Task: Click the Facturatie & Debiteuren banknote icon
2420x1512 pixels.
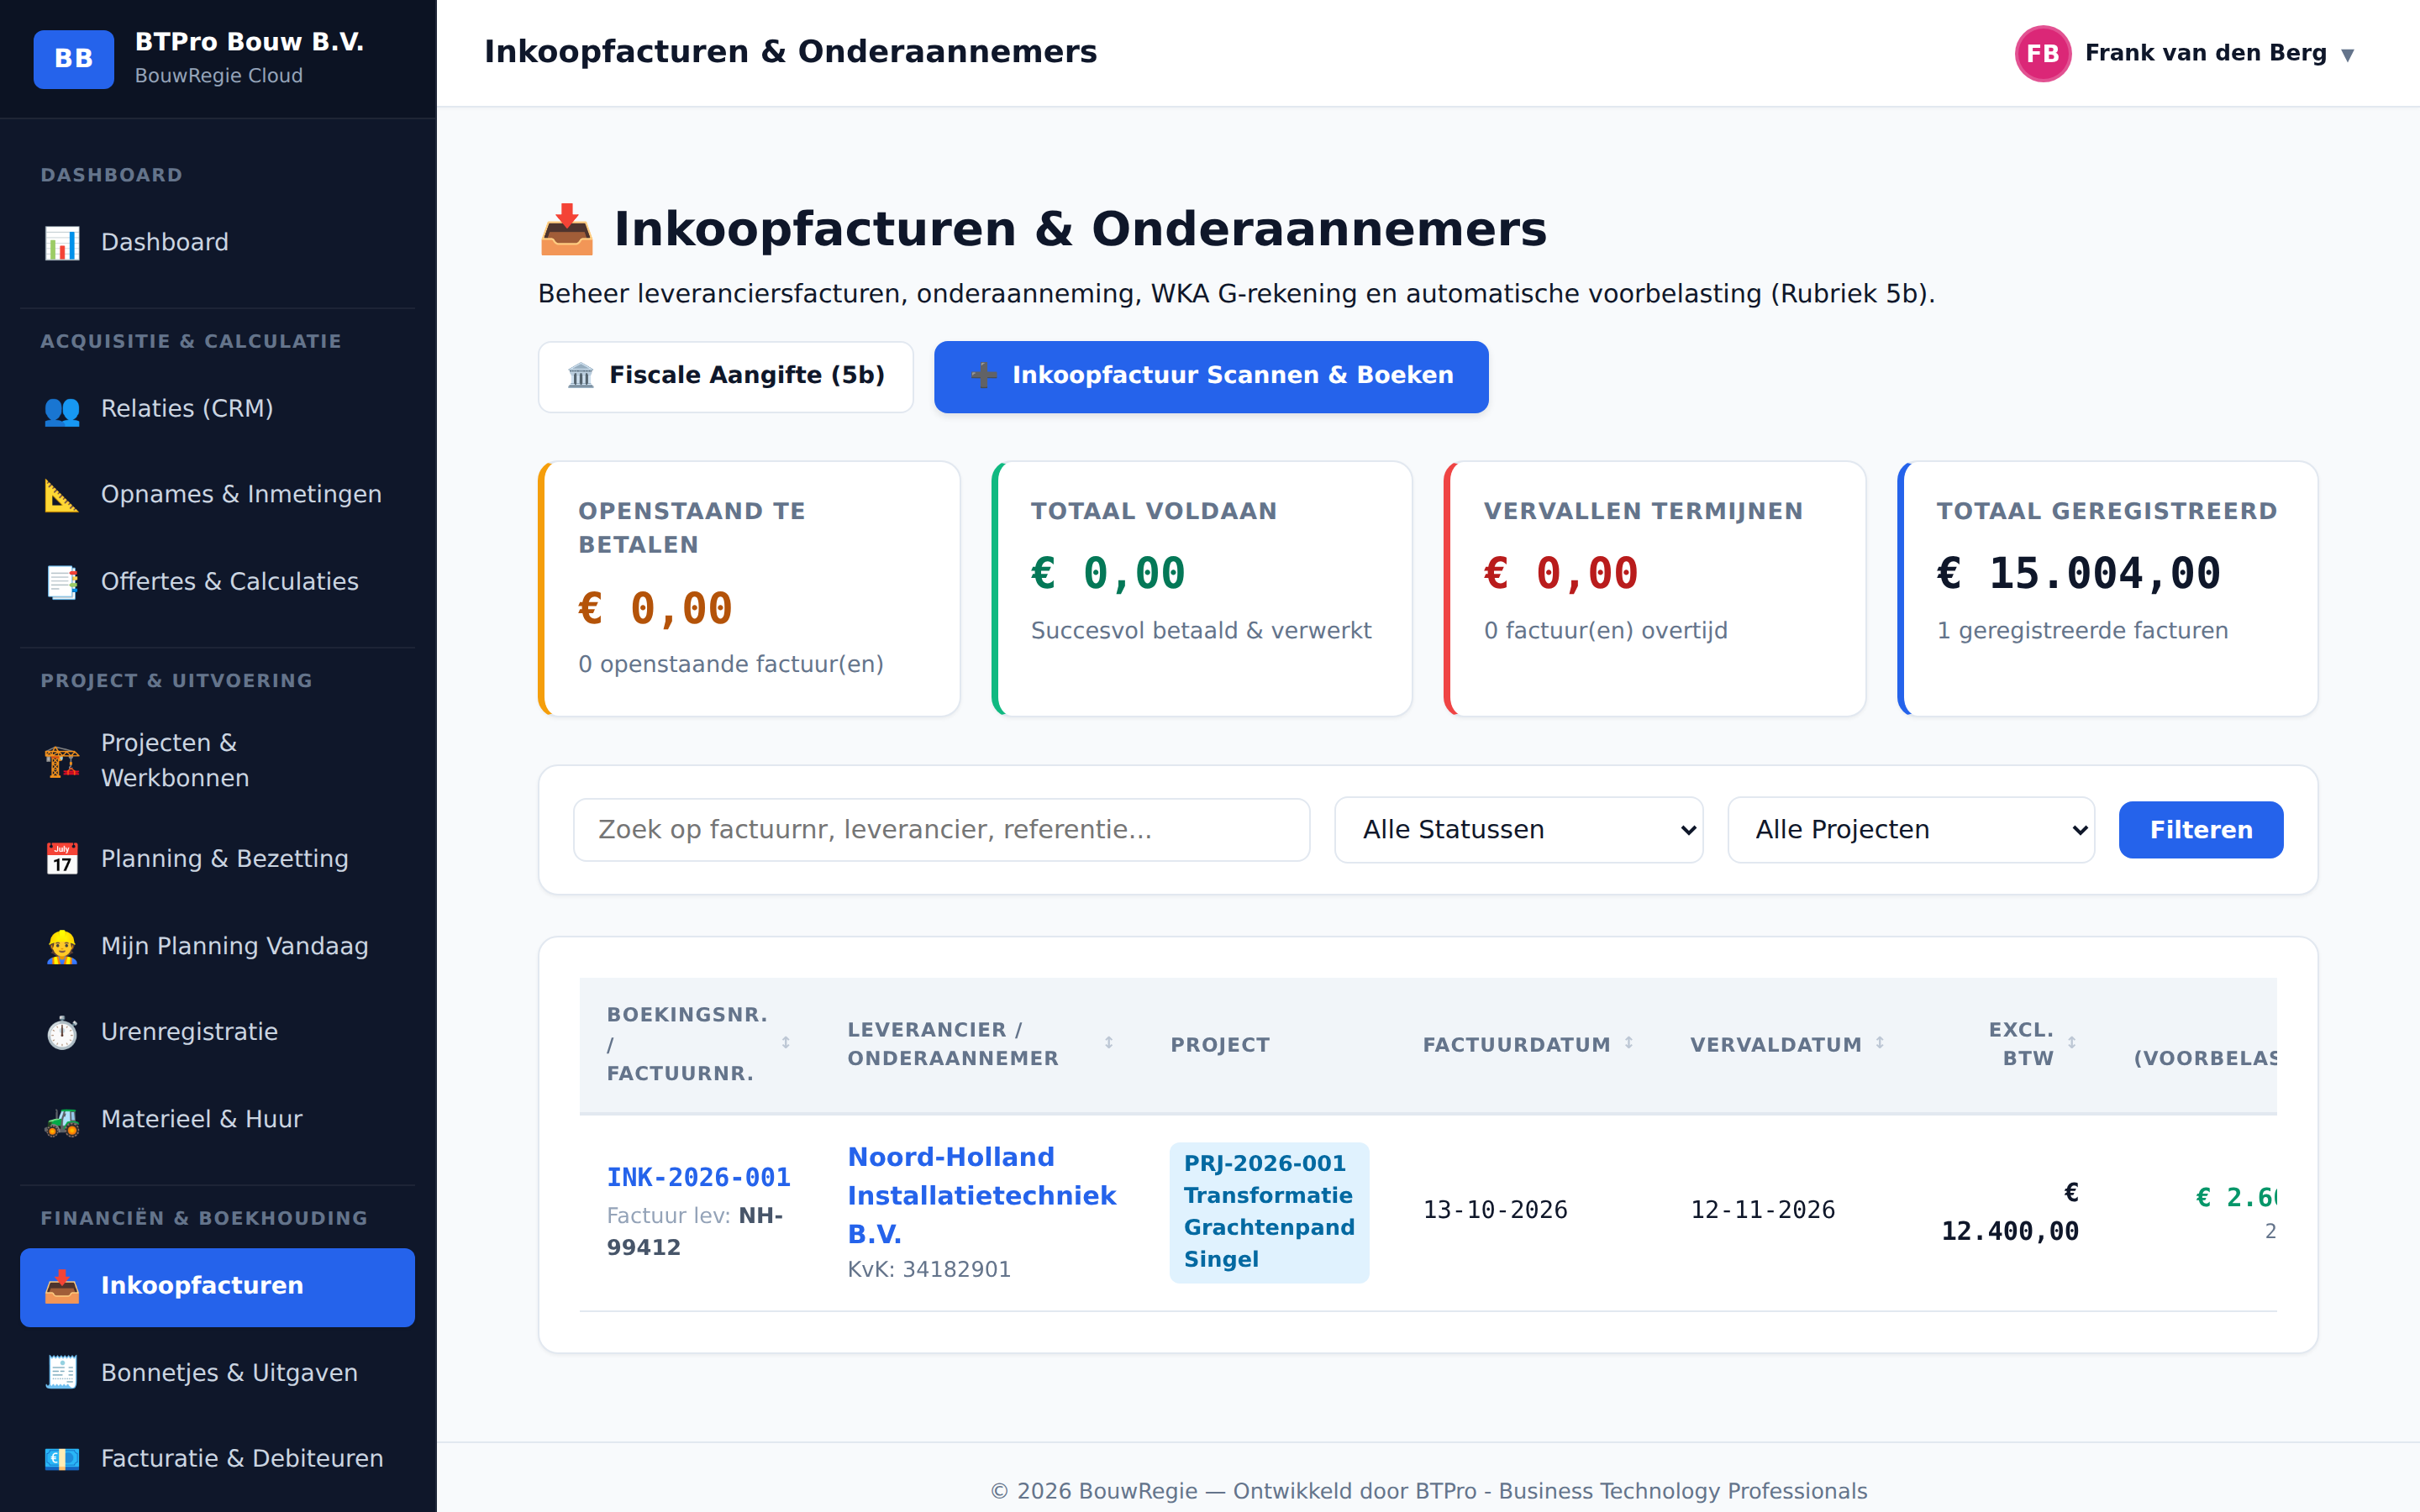Action: pos(62,1459)
